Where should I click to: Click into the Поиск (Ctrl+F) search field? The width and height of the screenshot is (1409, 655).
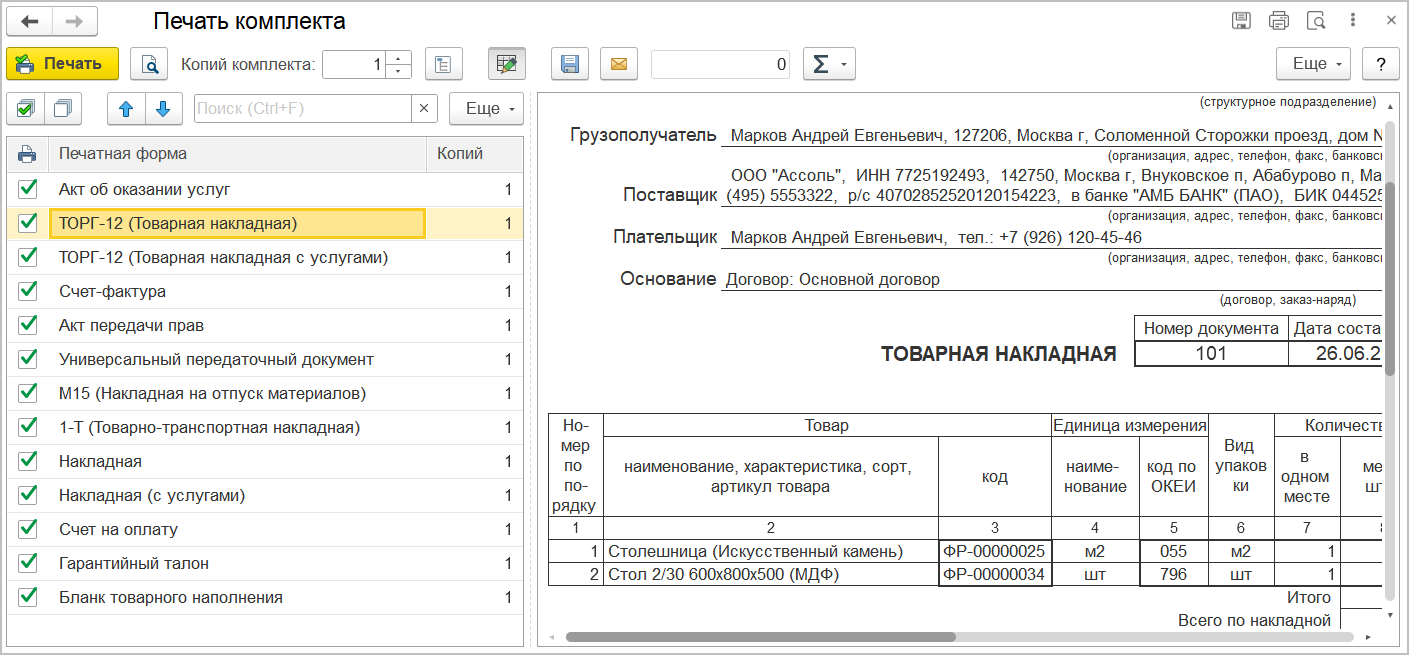point(302,108)
